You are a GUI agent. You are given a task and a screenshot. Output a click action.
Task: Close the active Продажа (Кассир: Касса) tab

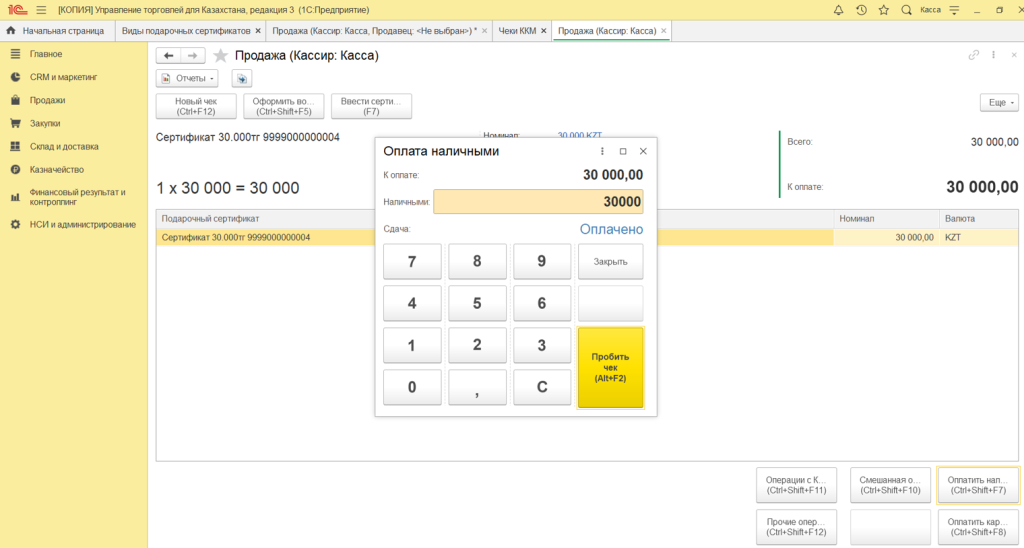(x=664, y=31)
